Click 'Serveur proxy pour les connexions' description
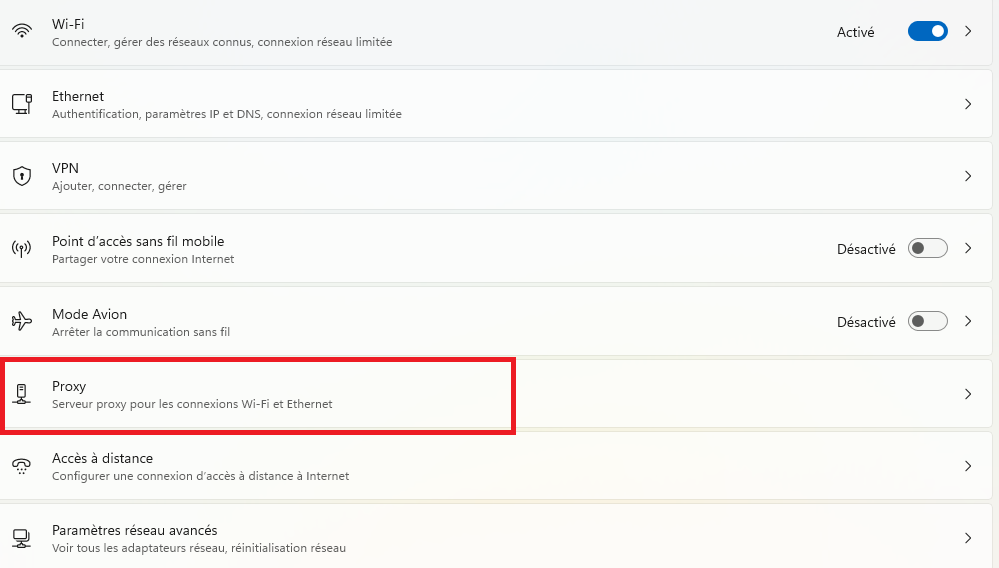999x568 pixels. click(x=192, y=404)
